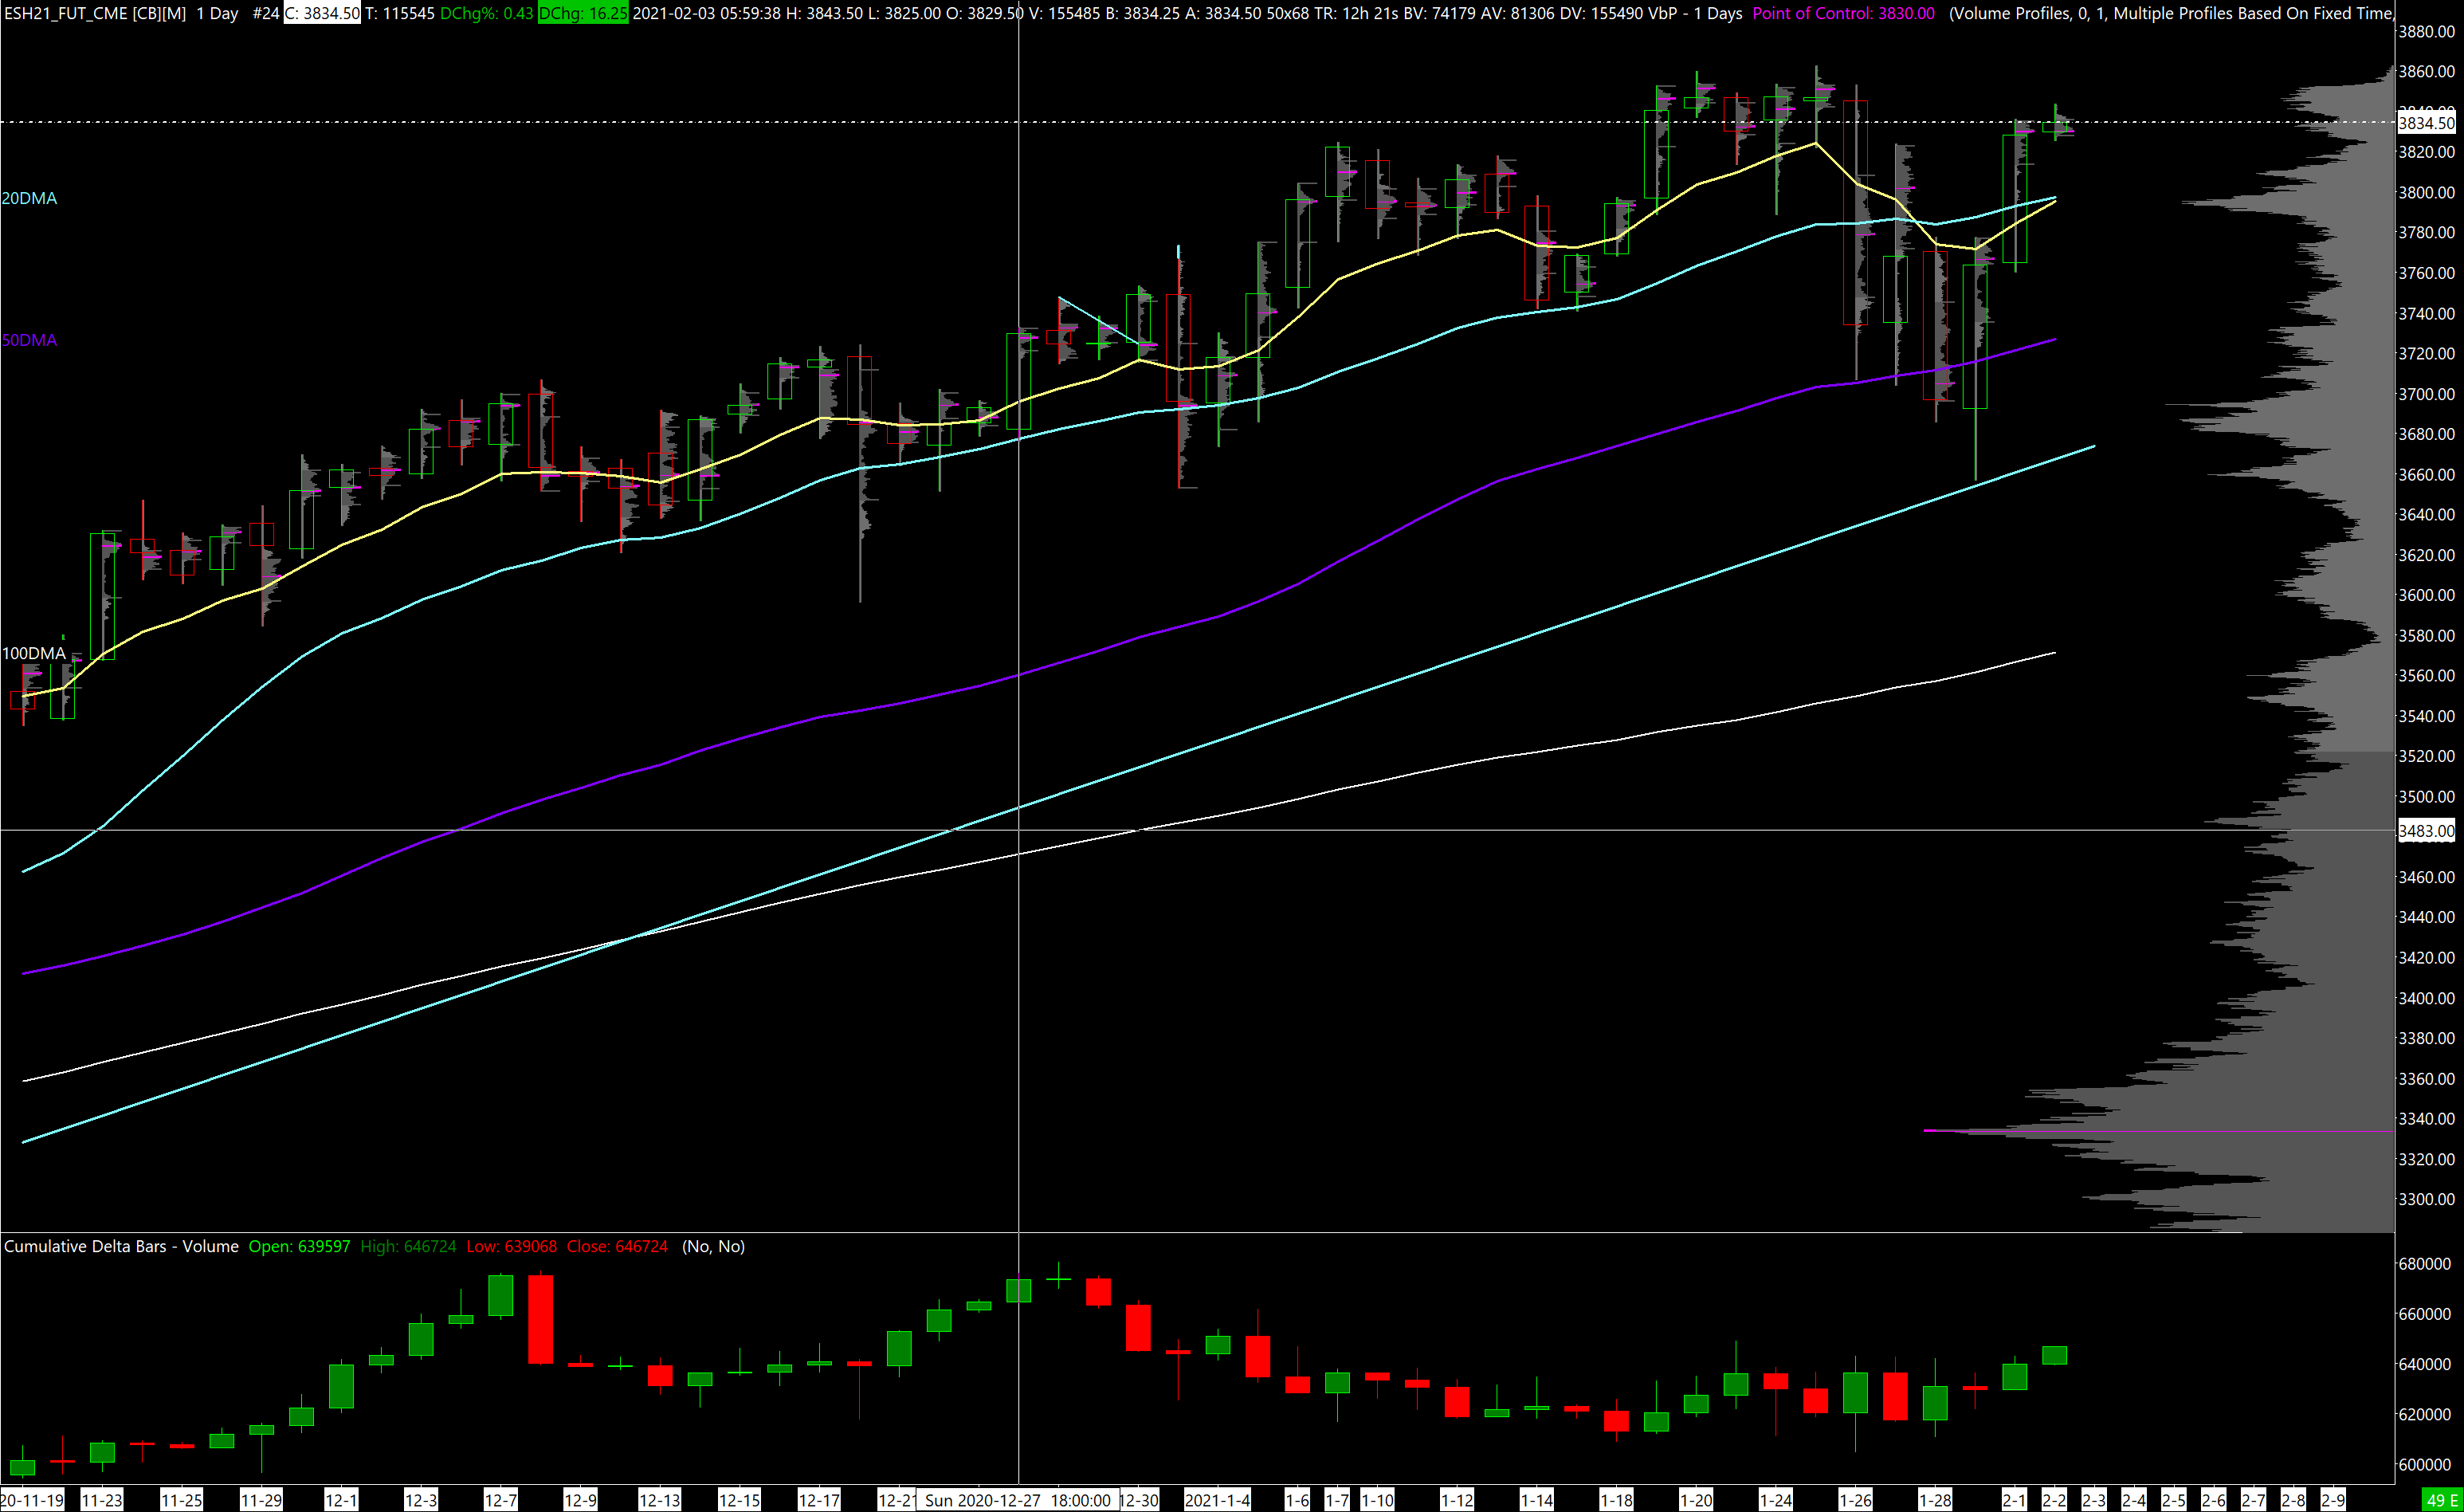The width and height of the screenshot is (2464, 1512).
Task: Click the highlighted C: 3834.50 close value
Action: click(x=322, y=14)
